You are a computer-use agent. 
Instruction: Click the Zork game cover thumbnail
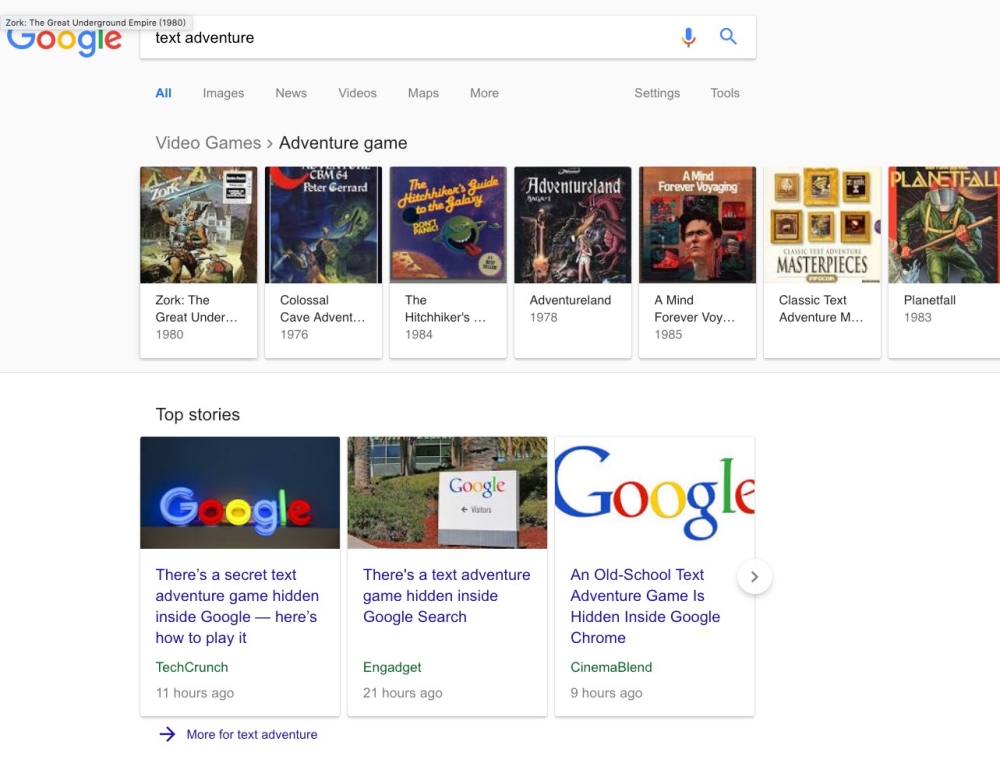[x=198, y=225]
